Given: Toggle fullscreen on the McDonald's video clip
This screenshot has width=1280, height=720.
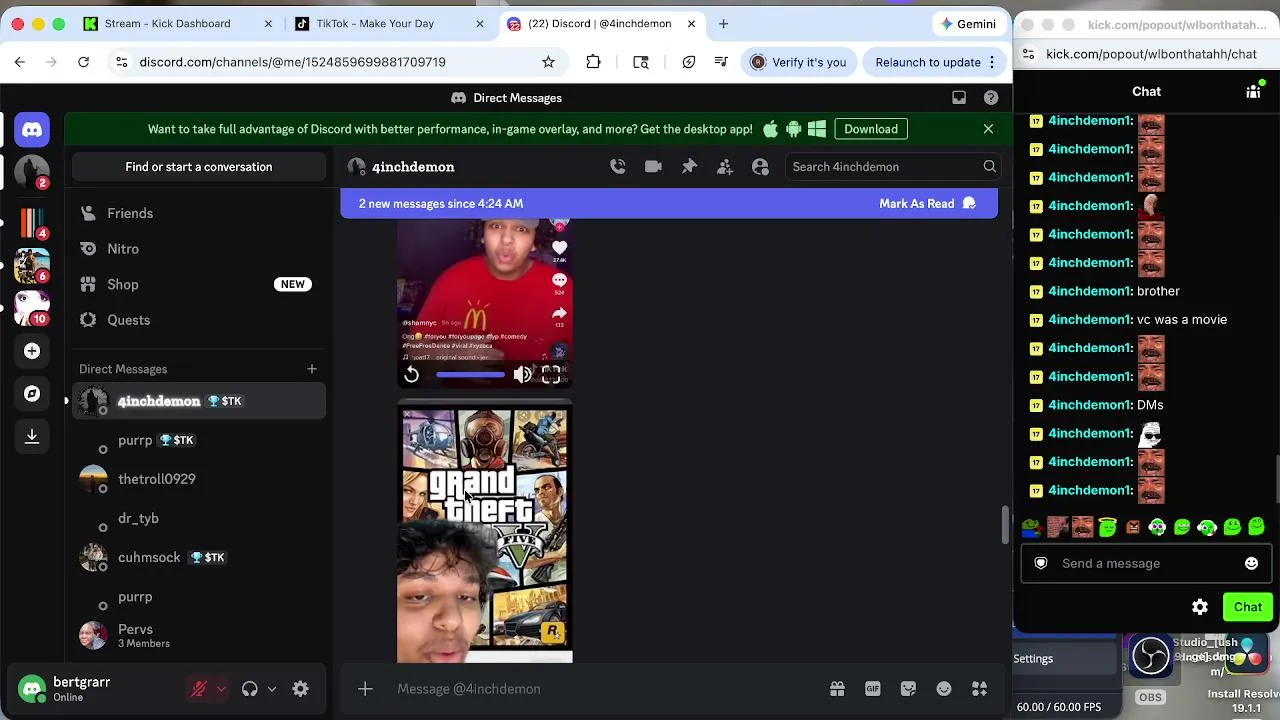Looking at the screenshot, I should [551, 374].
